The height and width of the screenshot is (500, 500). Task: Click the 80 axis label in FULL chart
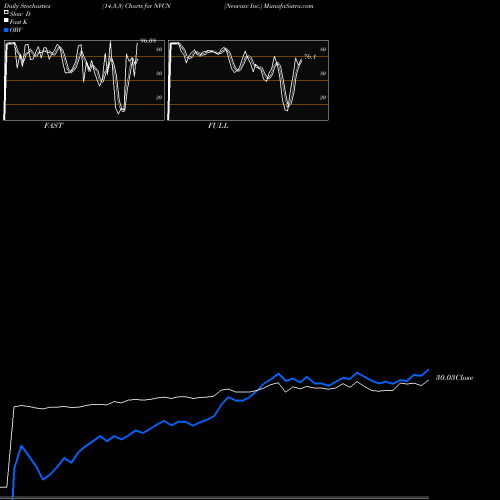(x=323, y=50)
